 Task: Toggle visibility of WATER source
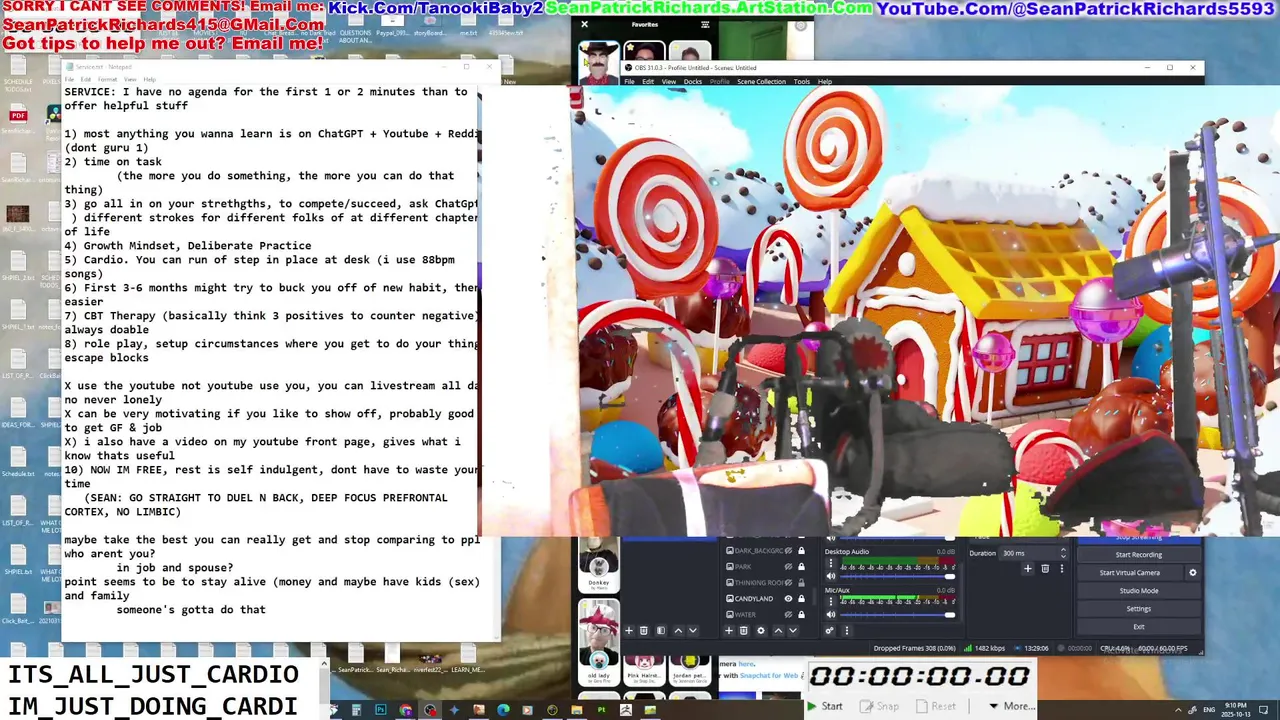pos(788,615)
